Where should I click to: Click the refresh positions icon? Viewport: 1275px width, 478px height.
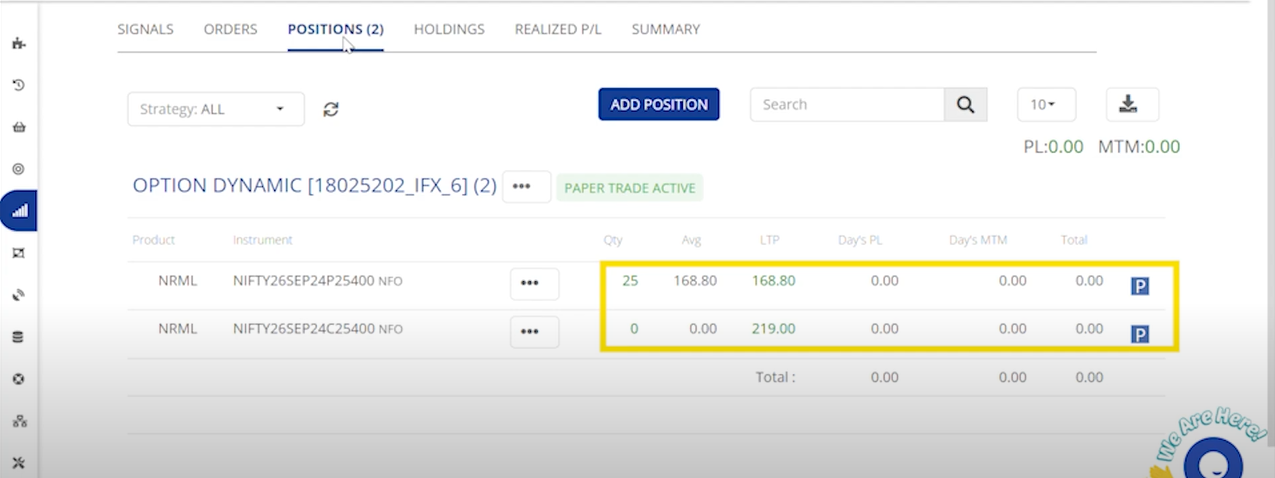(331, 109)
